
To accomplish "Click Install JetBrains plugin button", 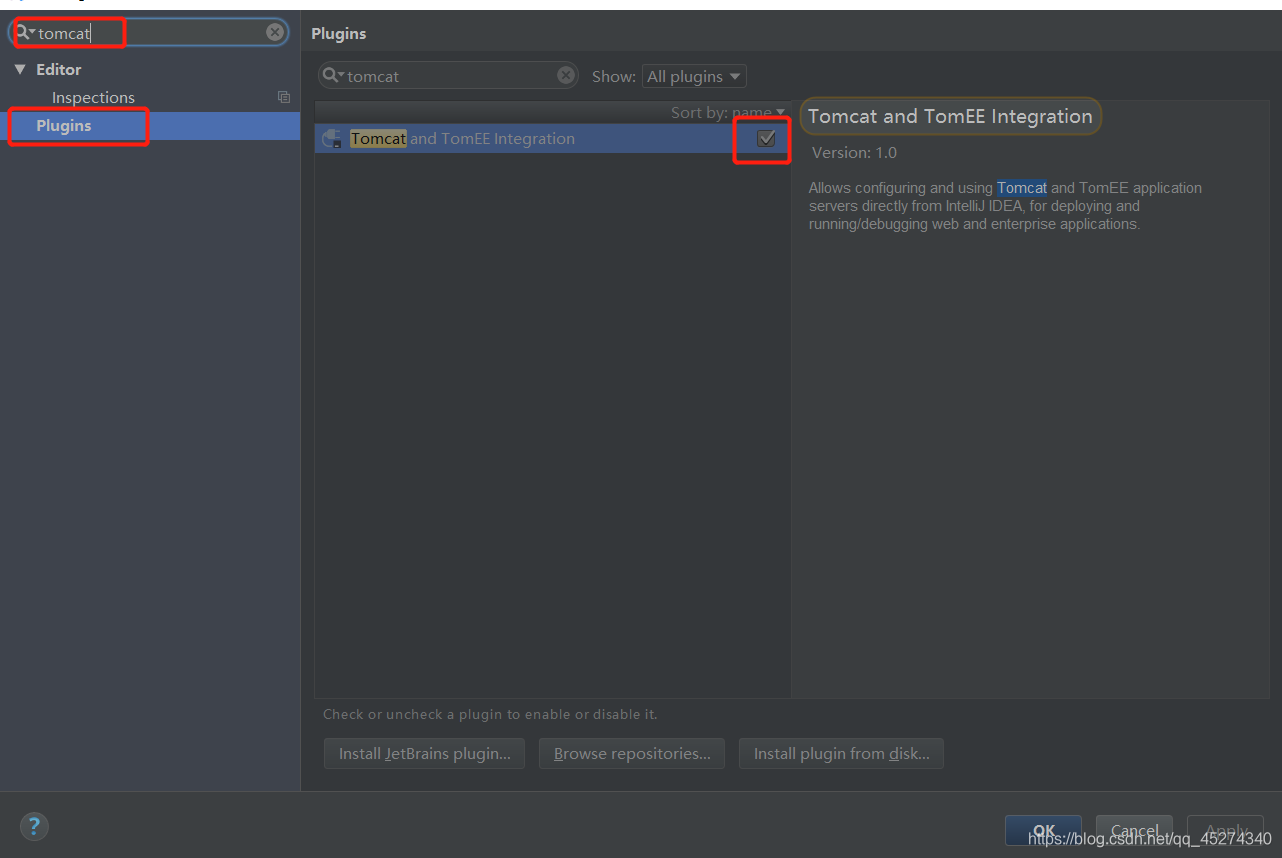I will pyautogui.click(x=424, y=753).
